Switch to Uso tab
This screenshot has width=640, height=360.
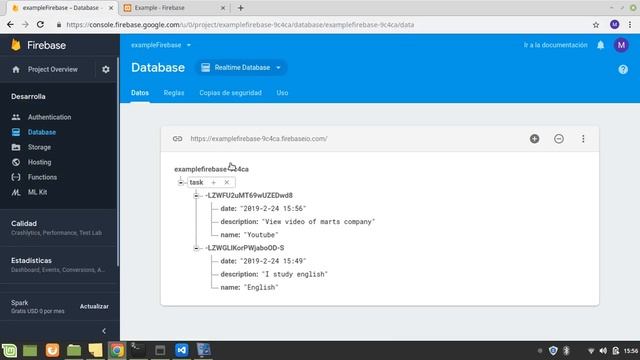coord(282,93)
